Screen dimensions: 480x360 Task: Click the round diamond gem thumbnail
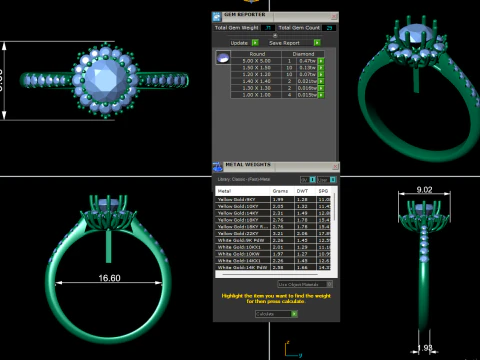coord(223,57)
